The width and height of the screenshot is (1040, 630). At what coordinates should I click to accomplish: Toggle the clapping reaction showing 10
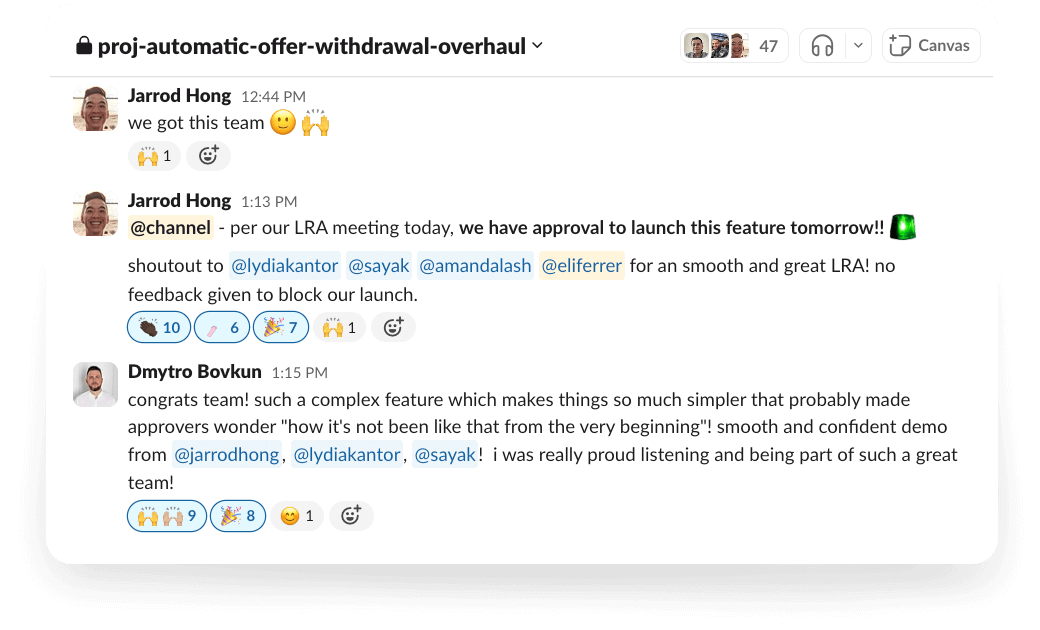[158, 327]
